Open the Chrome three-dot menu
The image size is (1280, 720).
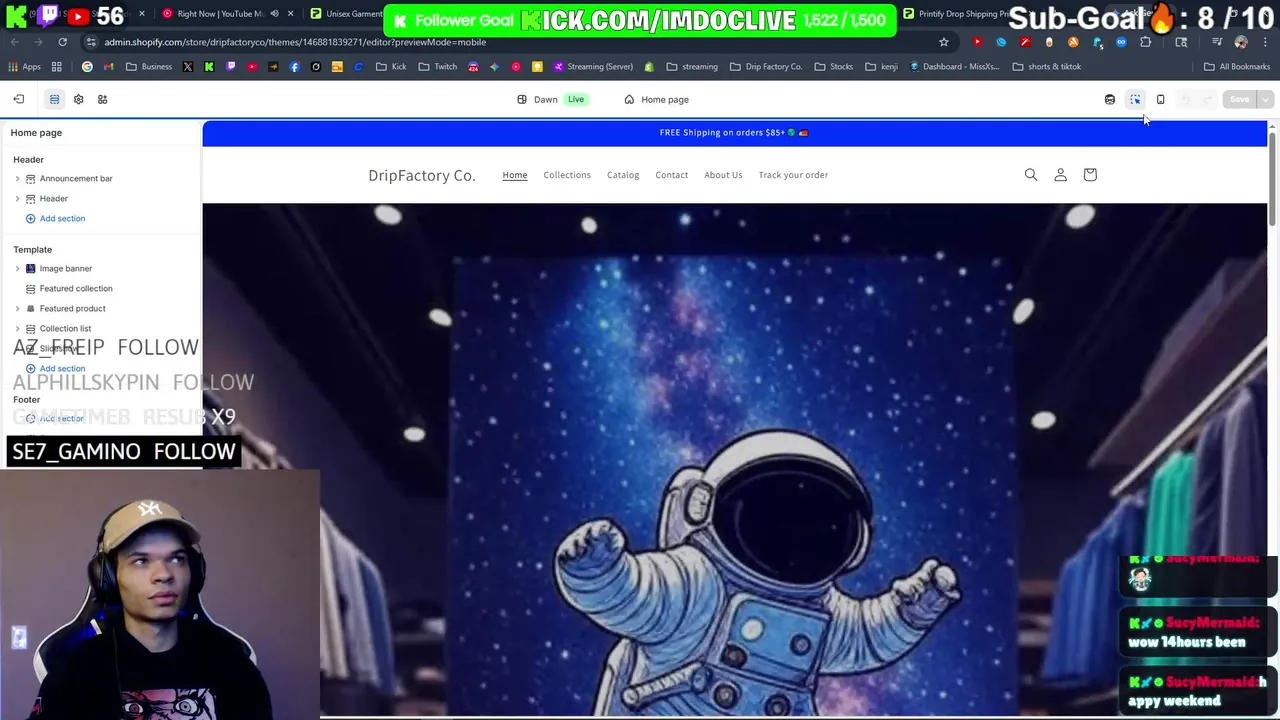(x=1264, y=42)
